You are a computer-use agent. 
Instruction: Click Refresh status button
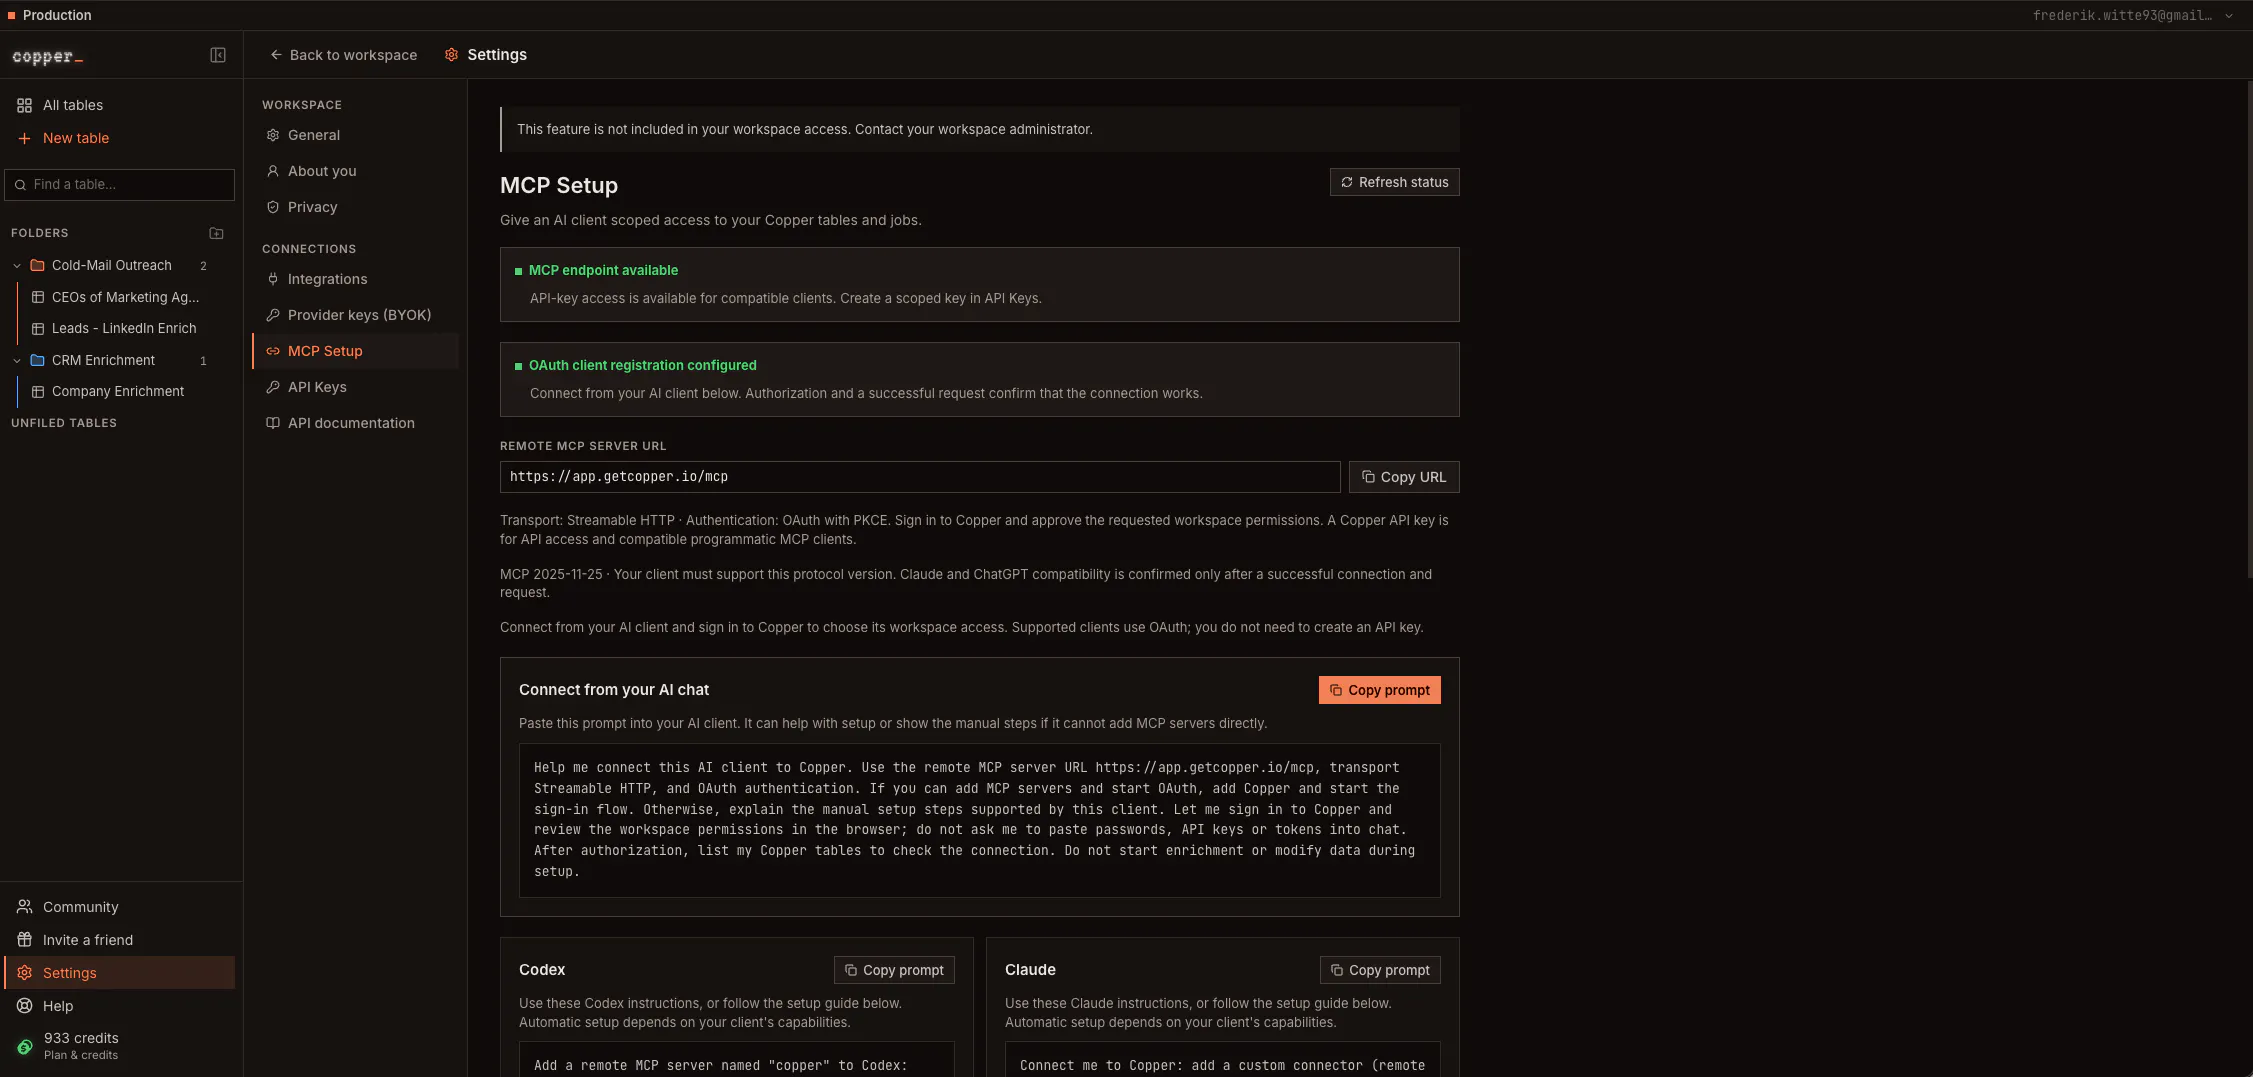click(x=1394, y=182)
